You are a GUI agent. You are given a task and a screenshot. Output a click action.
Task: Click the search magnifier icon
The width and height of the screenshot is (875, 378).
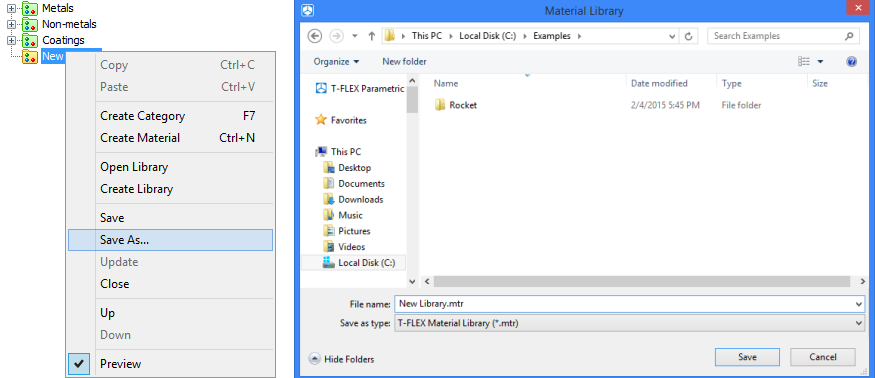coord(849,36)
